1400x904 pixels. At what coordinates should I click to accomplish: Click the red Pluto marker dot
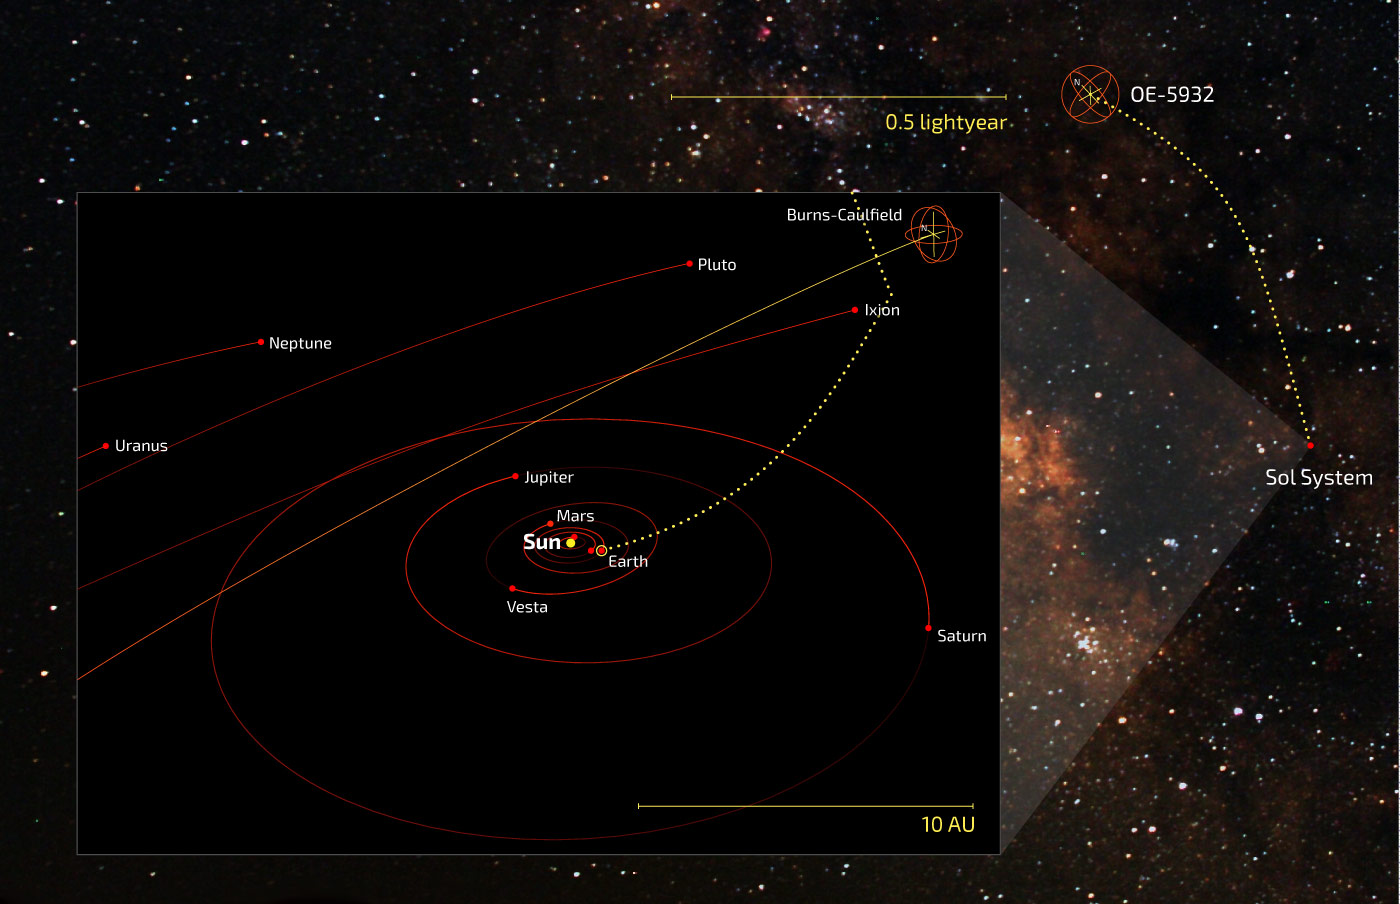690,264
